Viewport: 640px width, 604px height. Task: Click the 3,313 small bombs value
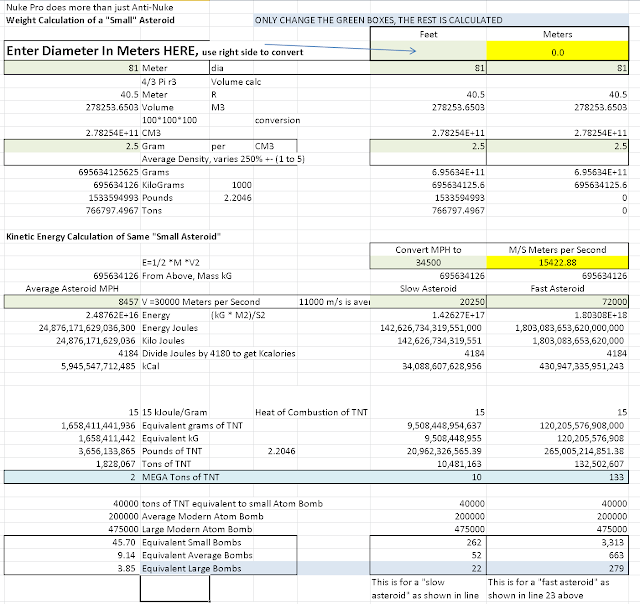pyautogui.click(x=612, y=542)
